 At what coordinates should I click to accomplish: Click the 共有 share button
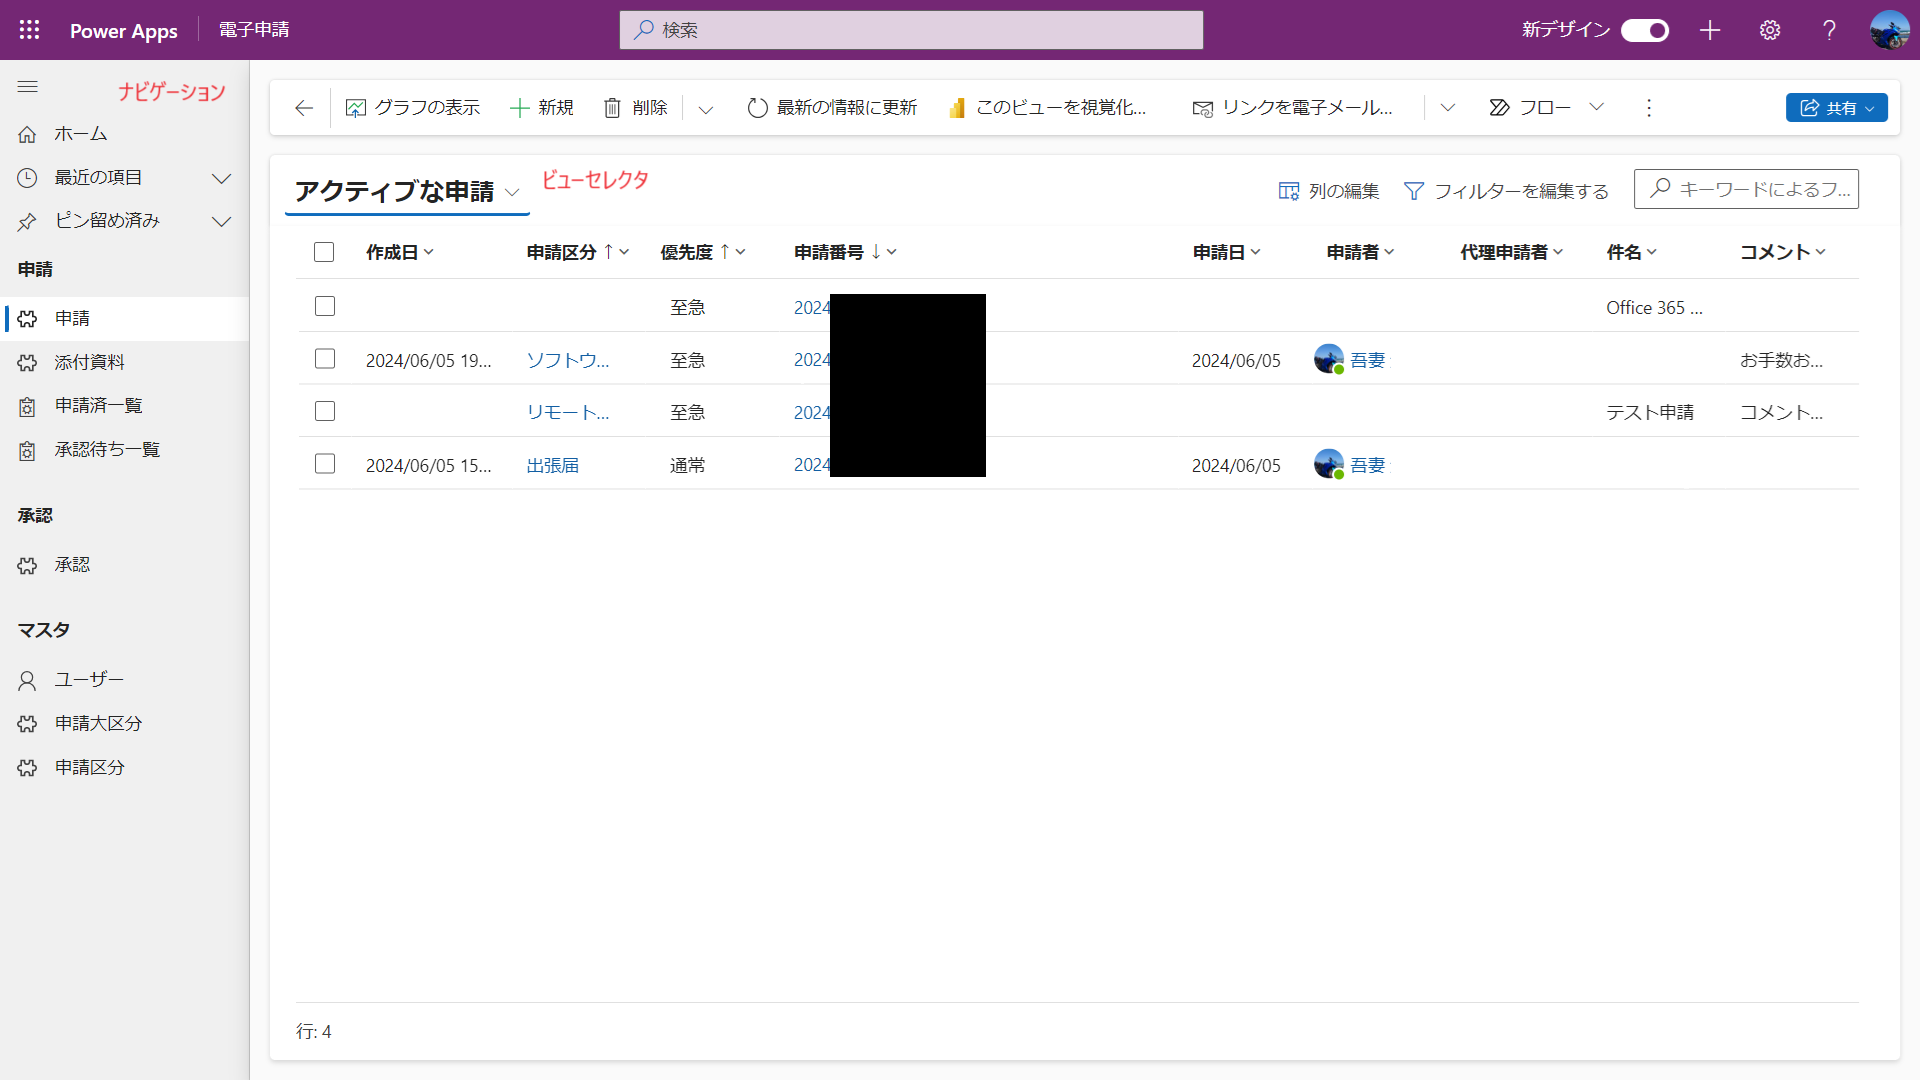click(1836, 108)
